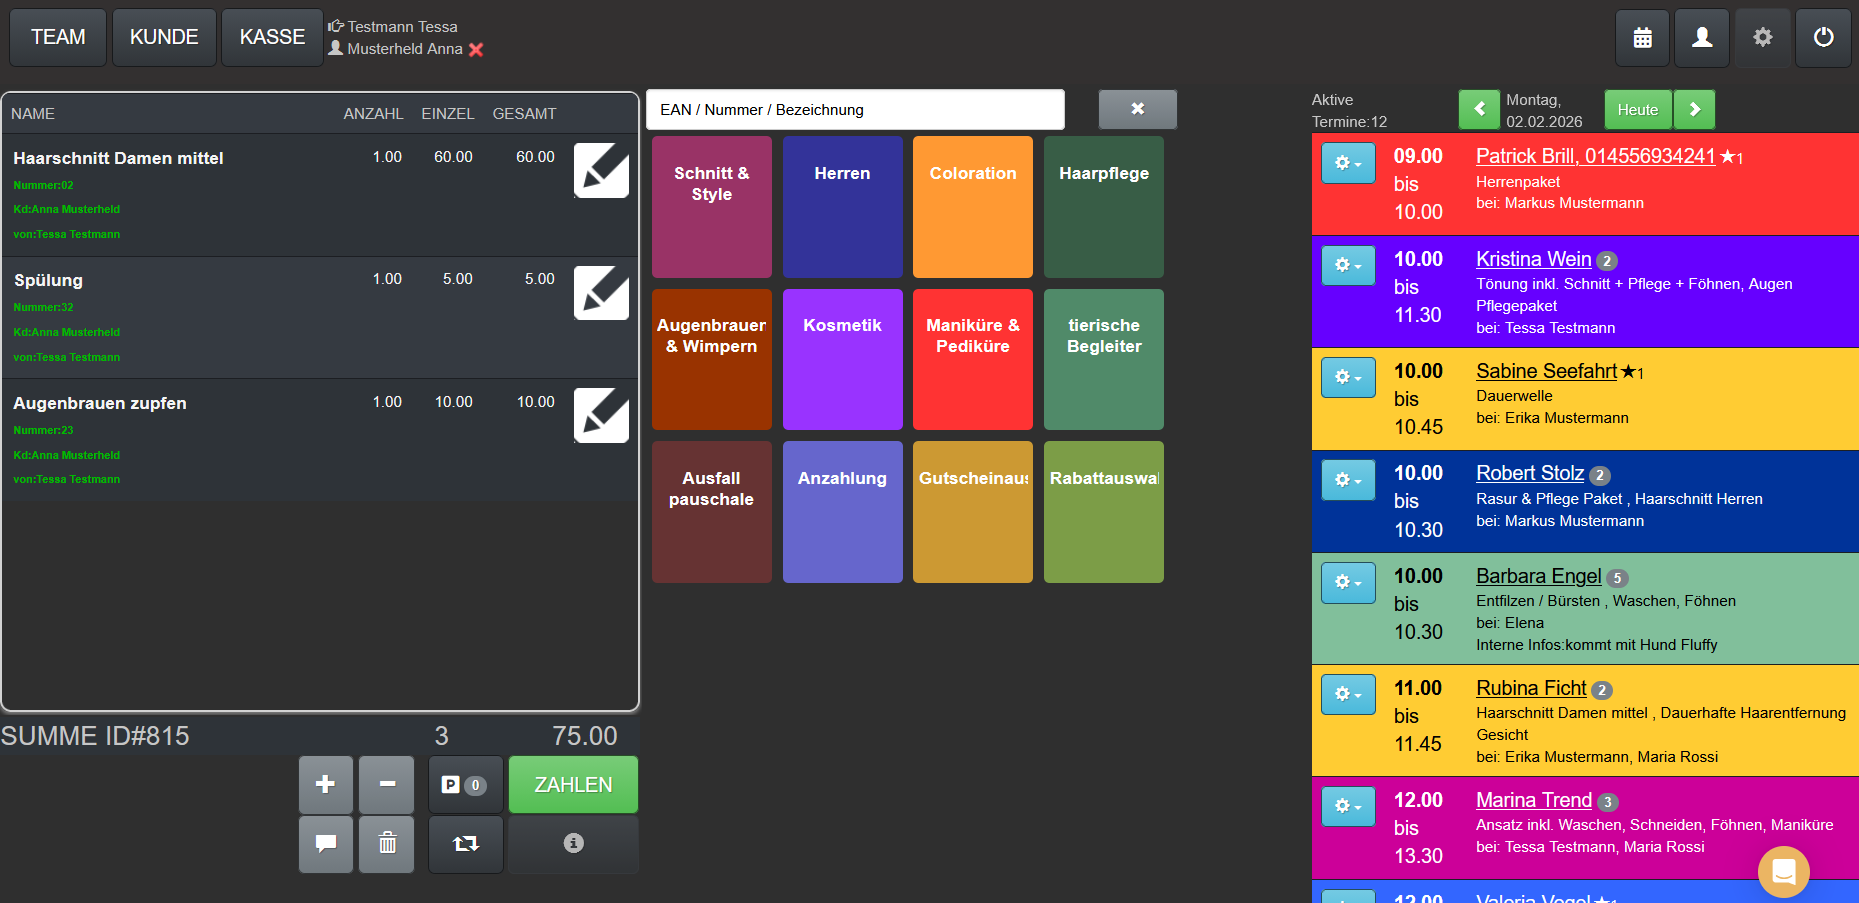The width and height of the screenshot is (1859, 903).
Task: Click the user profile icon
Action: (x=1702, y=38)
